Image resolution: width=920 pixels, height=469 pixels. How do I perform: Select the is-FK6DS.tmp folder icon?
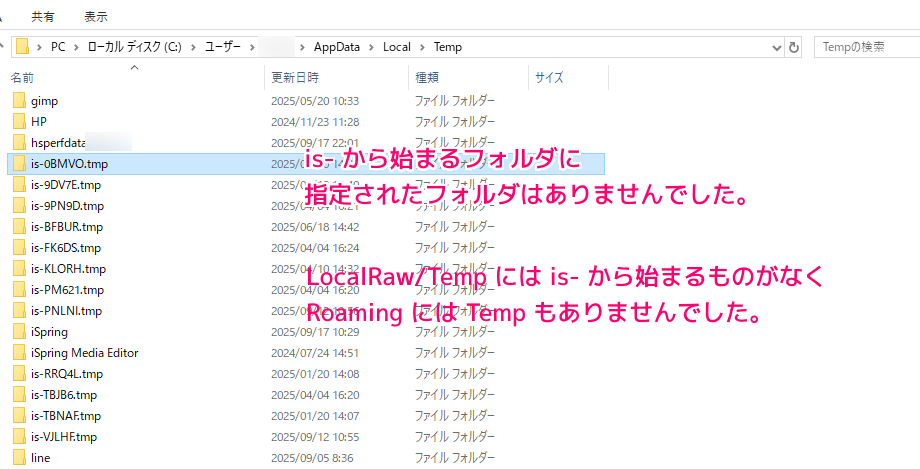pos(19,248)
